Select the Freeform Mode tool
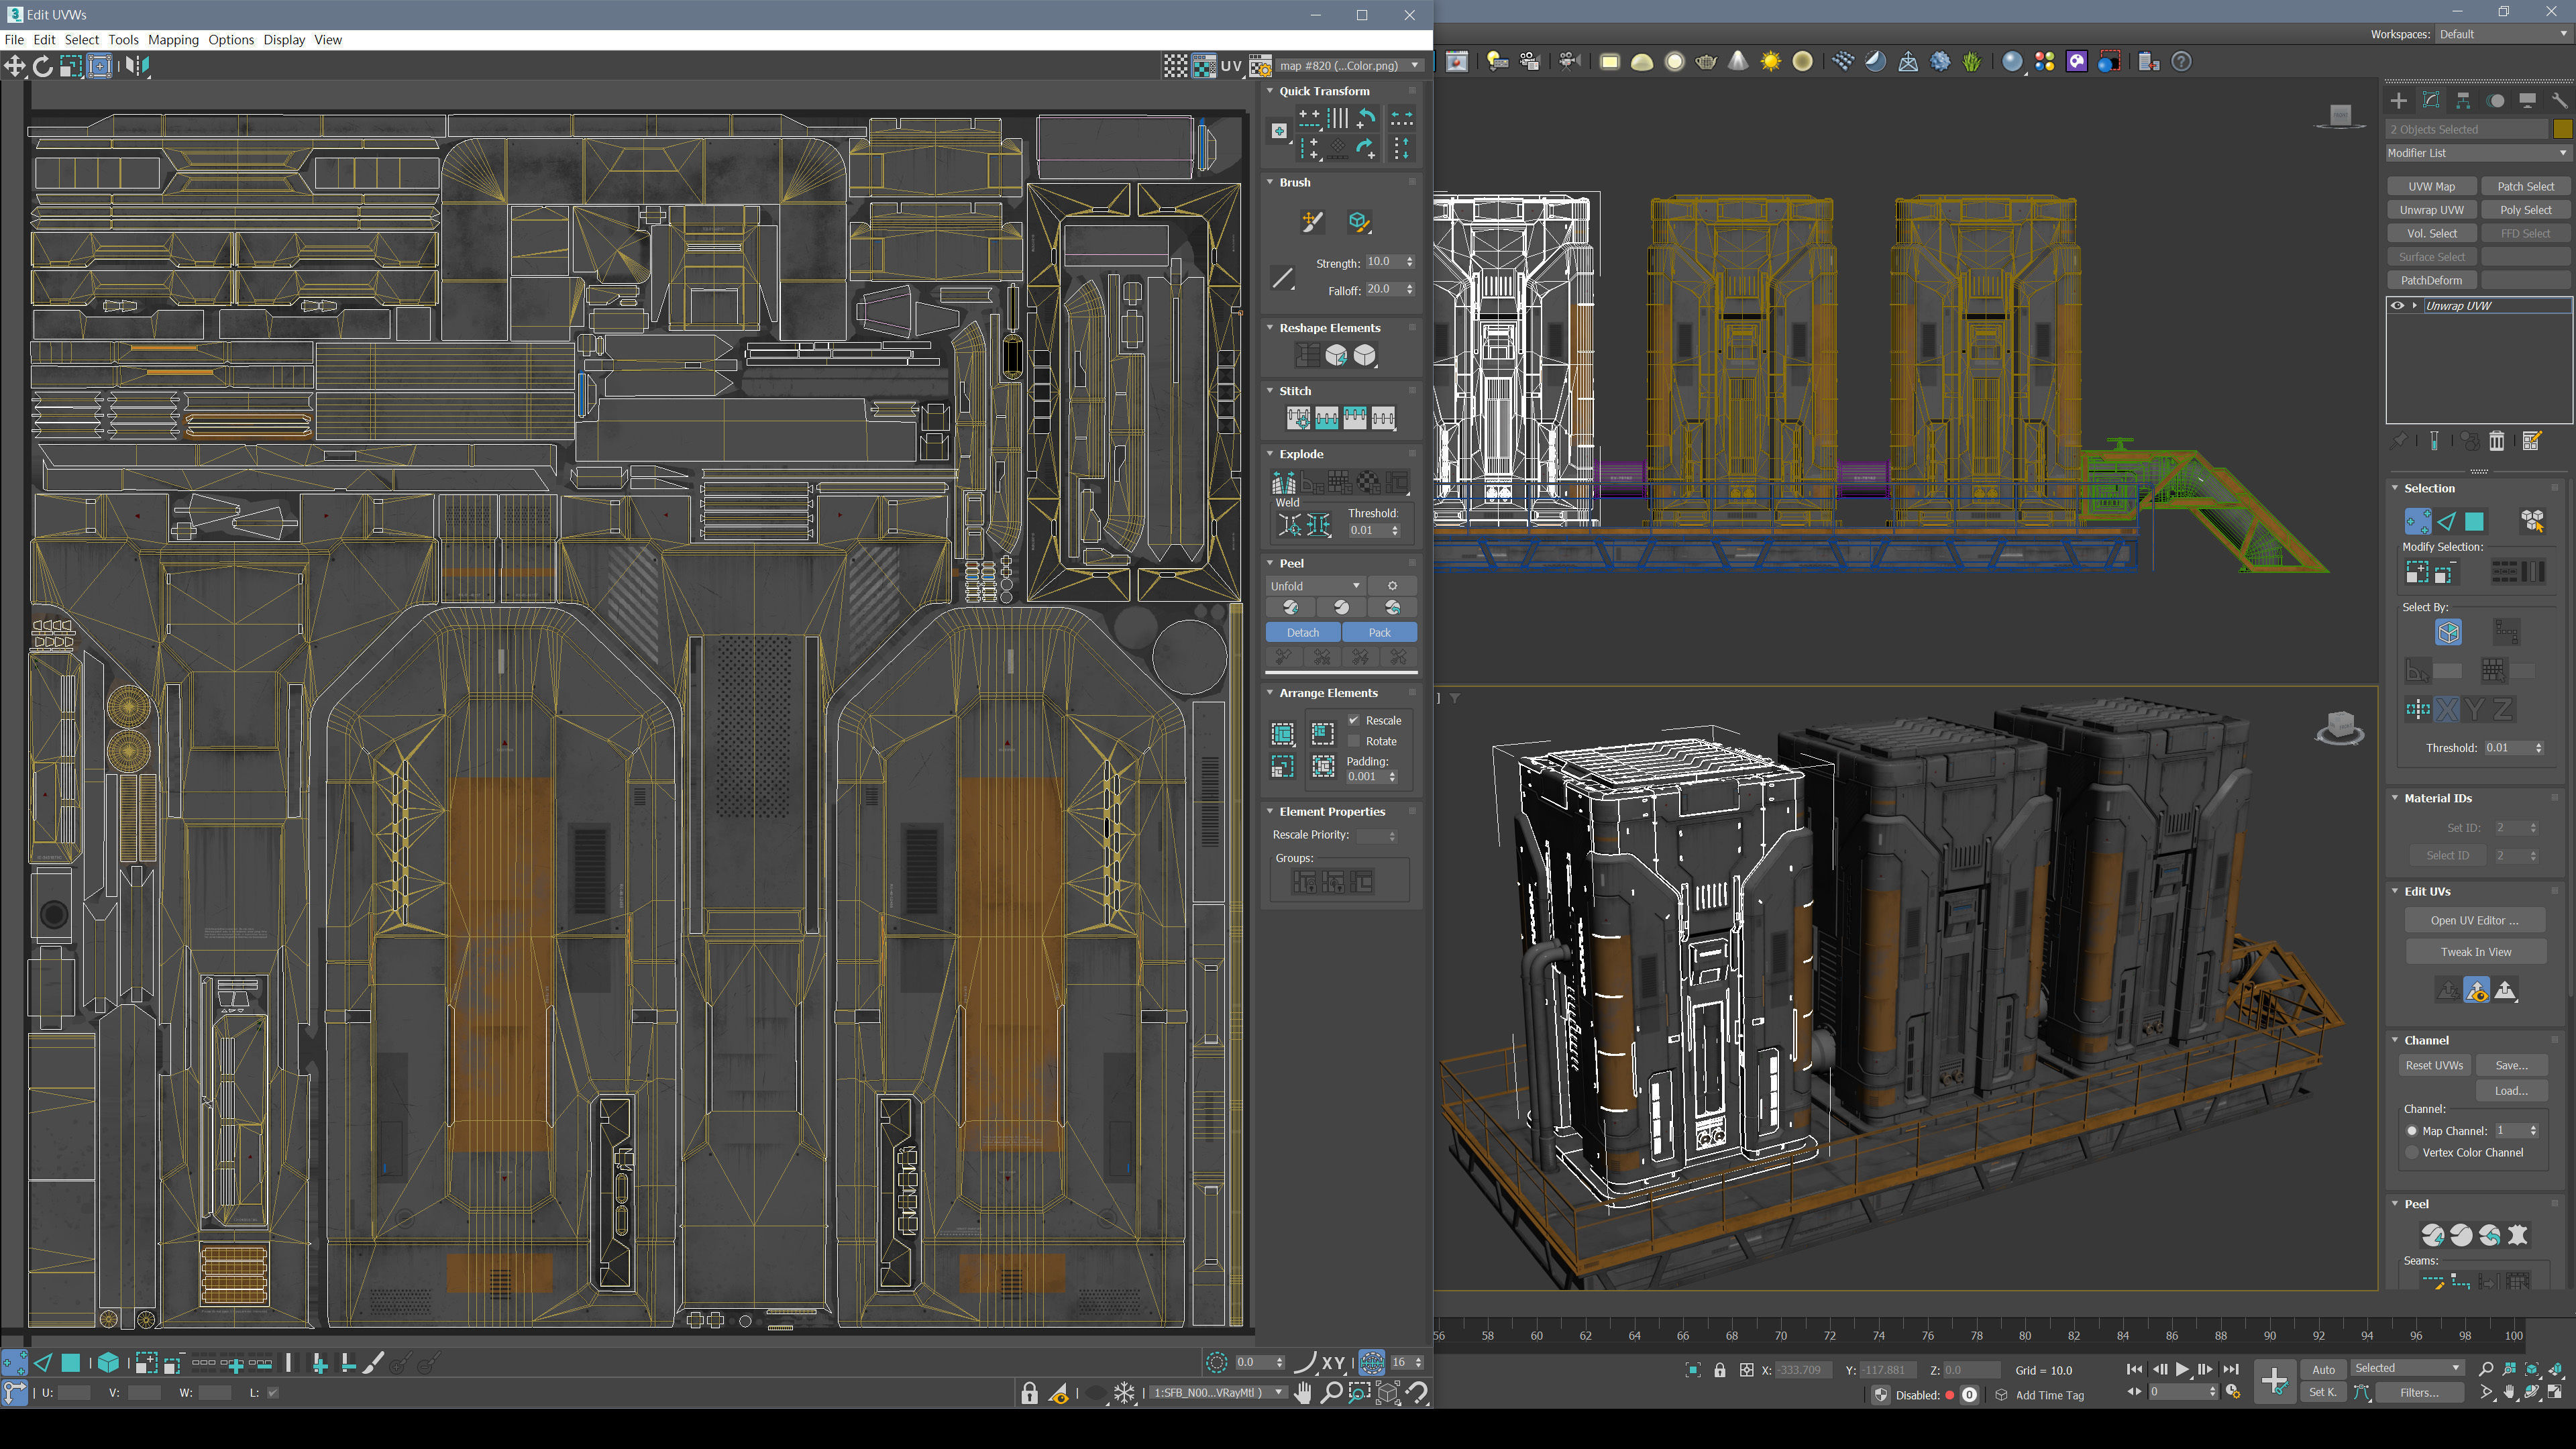 coord(99,66)
